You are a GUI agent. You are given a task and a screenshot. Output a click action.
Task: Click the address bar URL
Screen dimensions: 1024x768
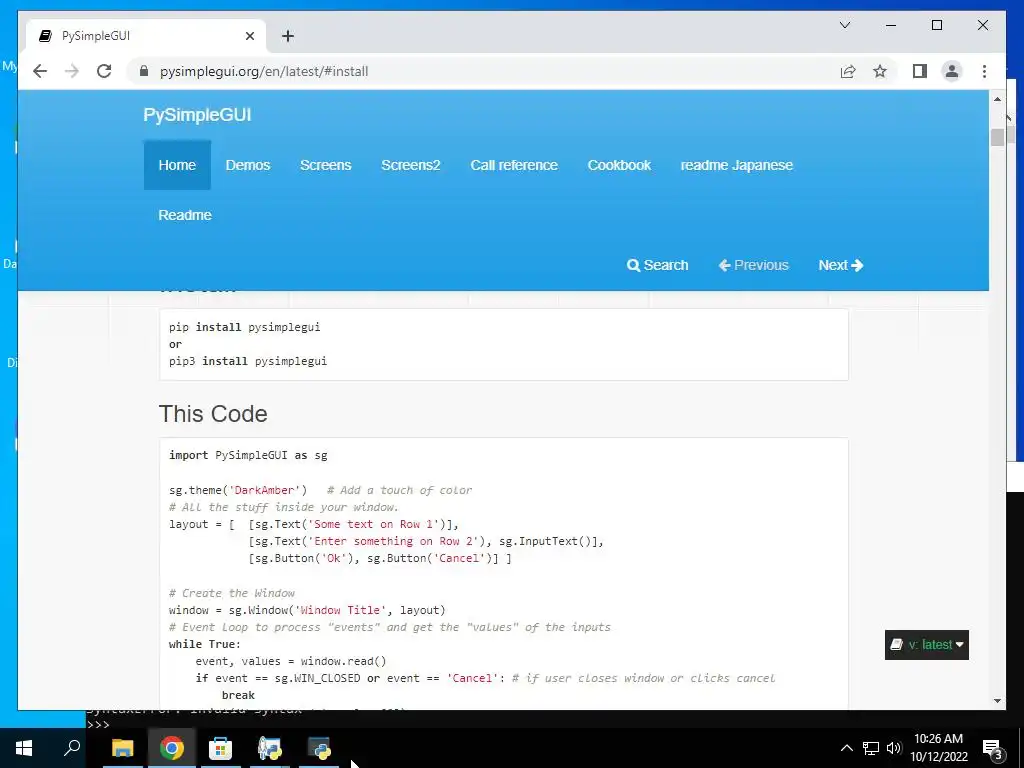pyautogui.click(x=264, y=71)
